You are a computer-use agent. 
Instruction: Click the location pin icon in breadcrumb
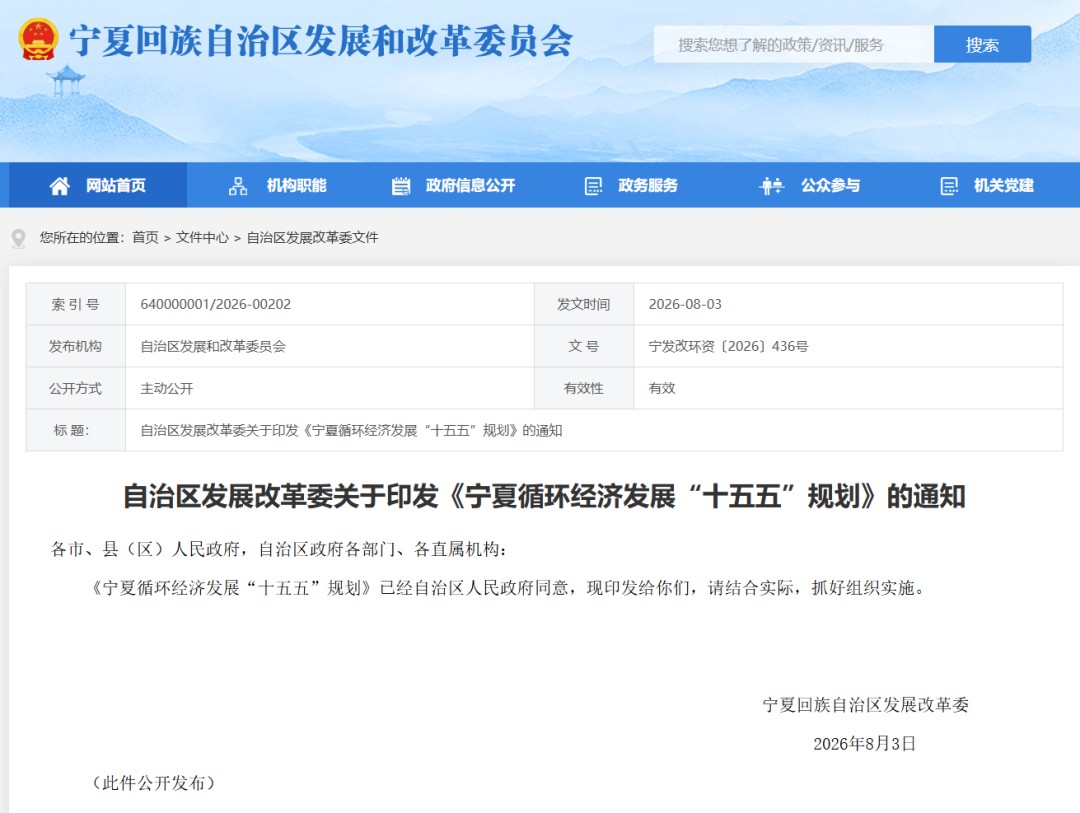[x=19, y=238]
